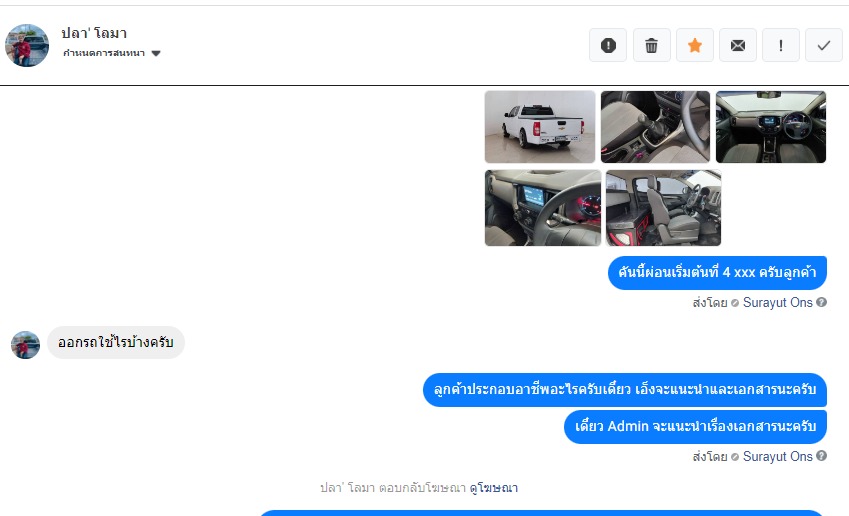Screen dimensions: 849x516
Task: Delete conversation with trash can icon
Action: pyautogui.click(x=651, y=45)
